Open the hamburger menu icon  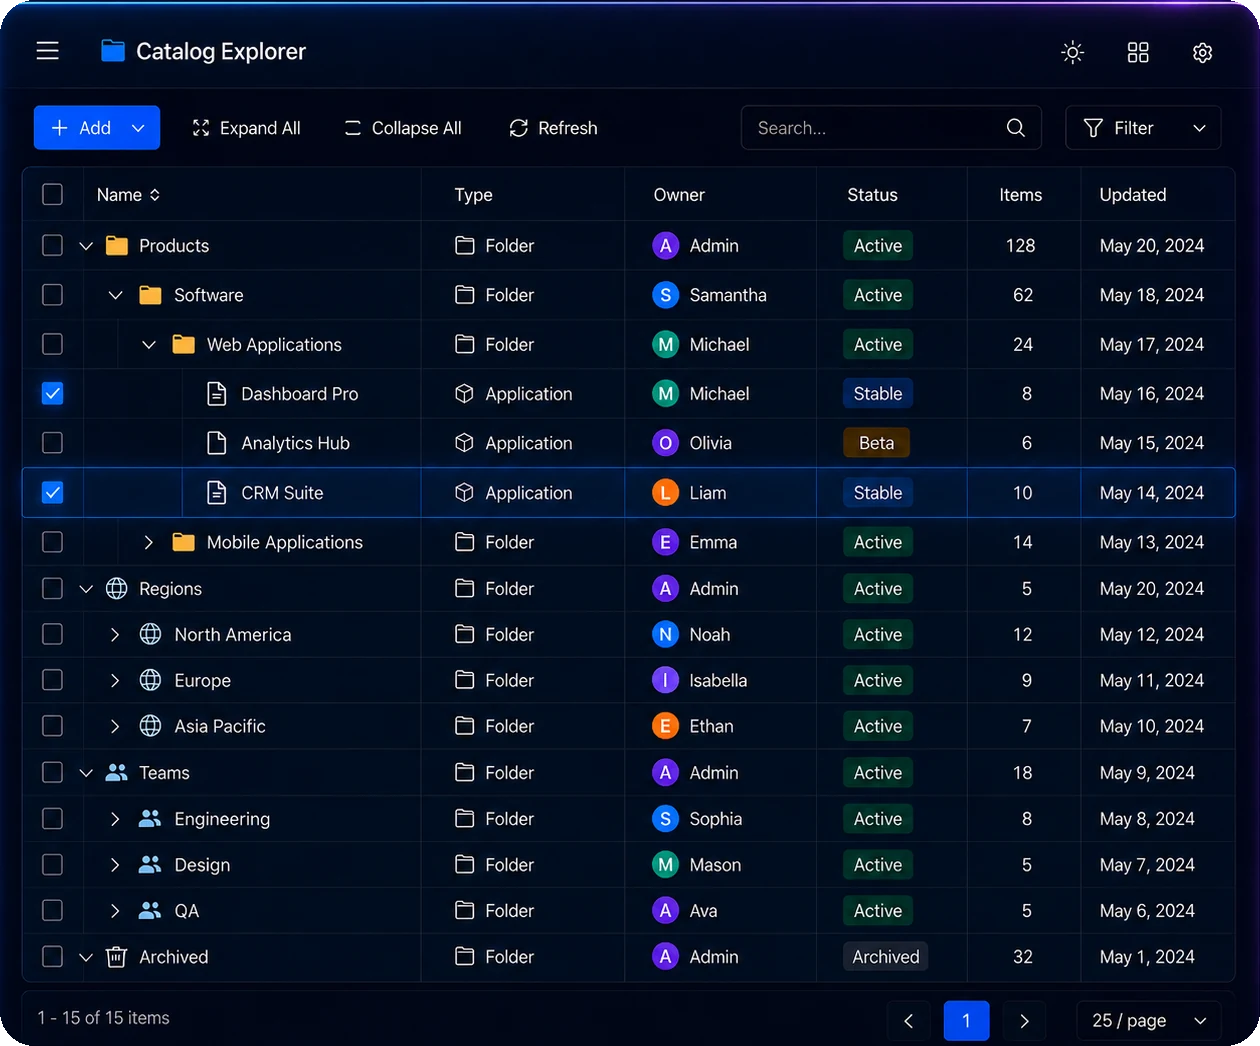[x=48, y=51]
